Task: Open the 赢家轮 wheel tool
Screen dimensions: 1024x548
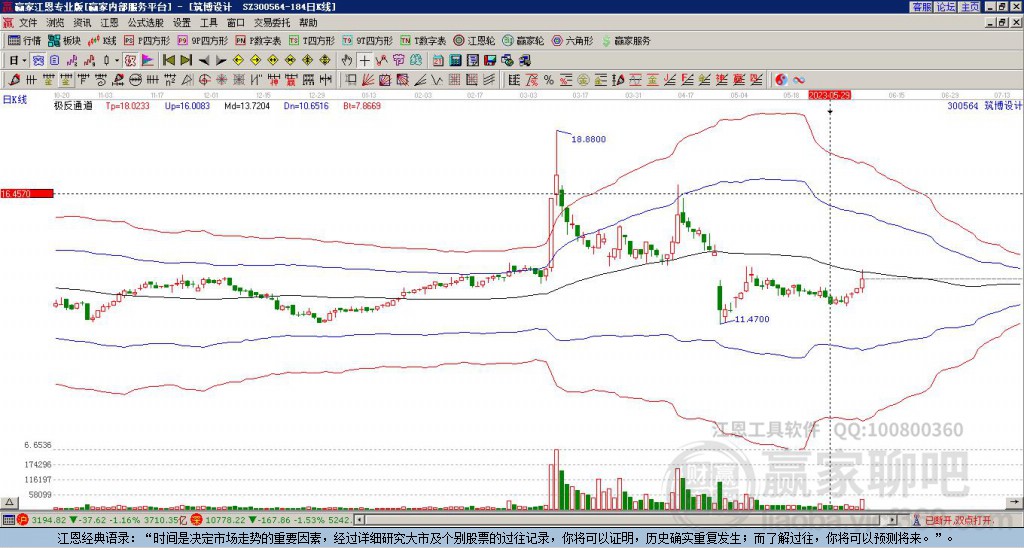Action: (x=523, y=40)
